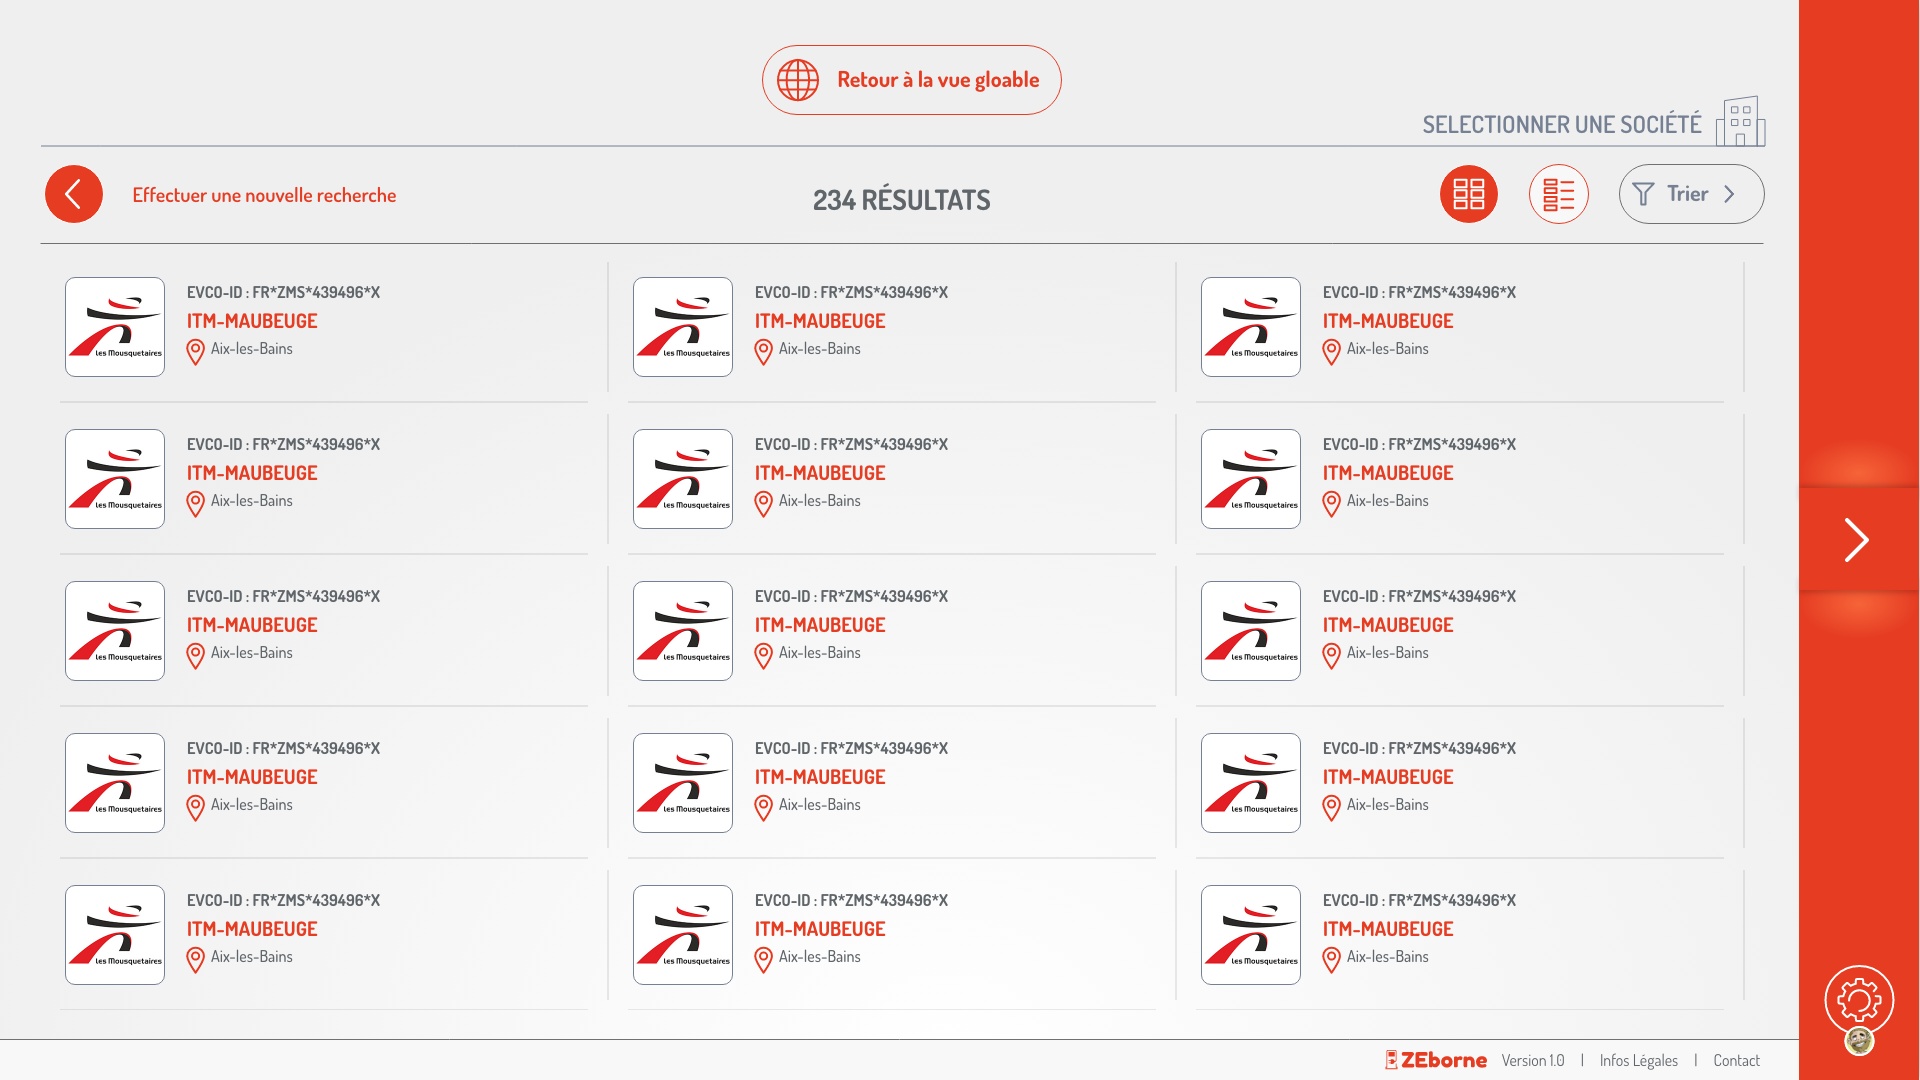Switch to list view layout
The width and height of the screenshot is (1920, 1080).
1558,194
